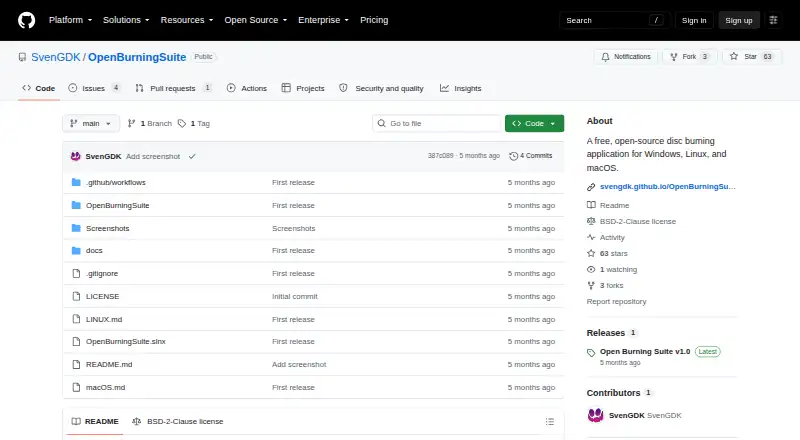Click the commit status checkmark icon
800x440 pixels.
tap(192, 156)
